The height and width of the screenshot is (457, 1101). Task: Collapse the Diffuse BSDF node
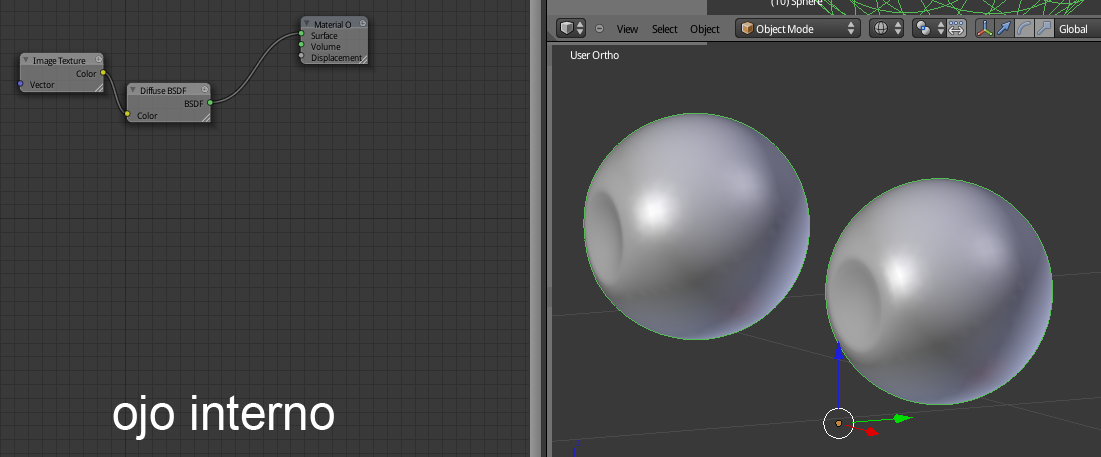point(133,90)
